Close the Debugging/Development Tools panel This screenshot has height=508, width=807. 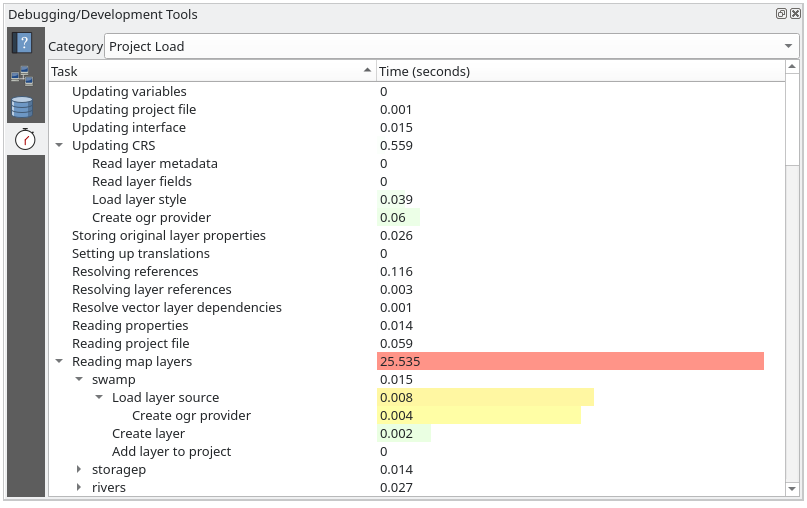(x=794, y=14)
